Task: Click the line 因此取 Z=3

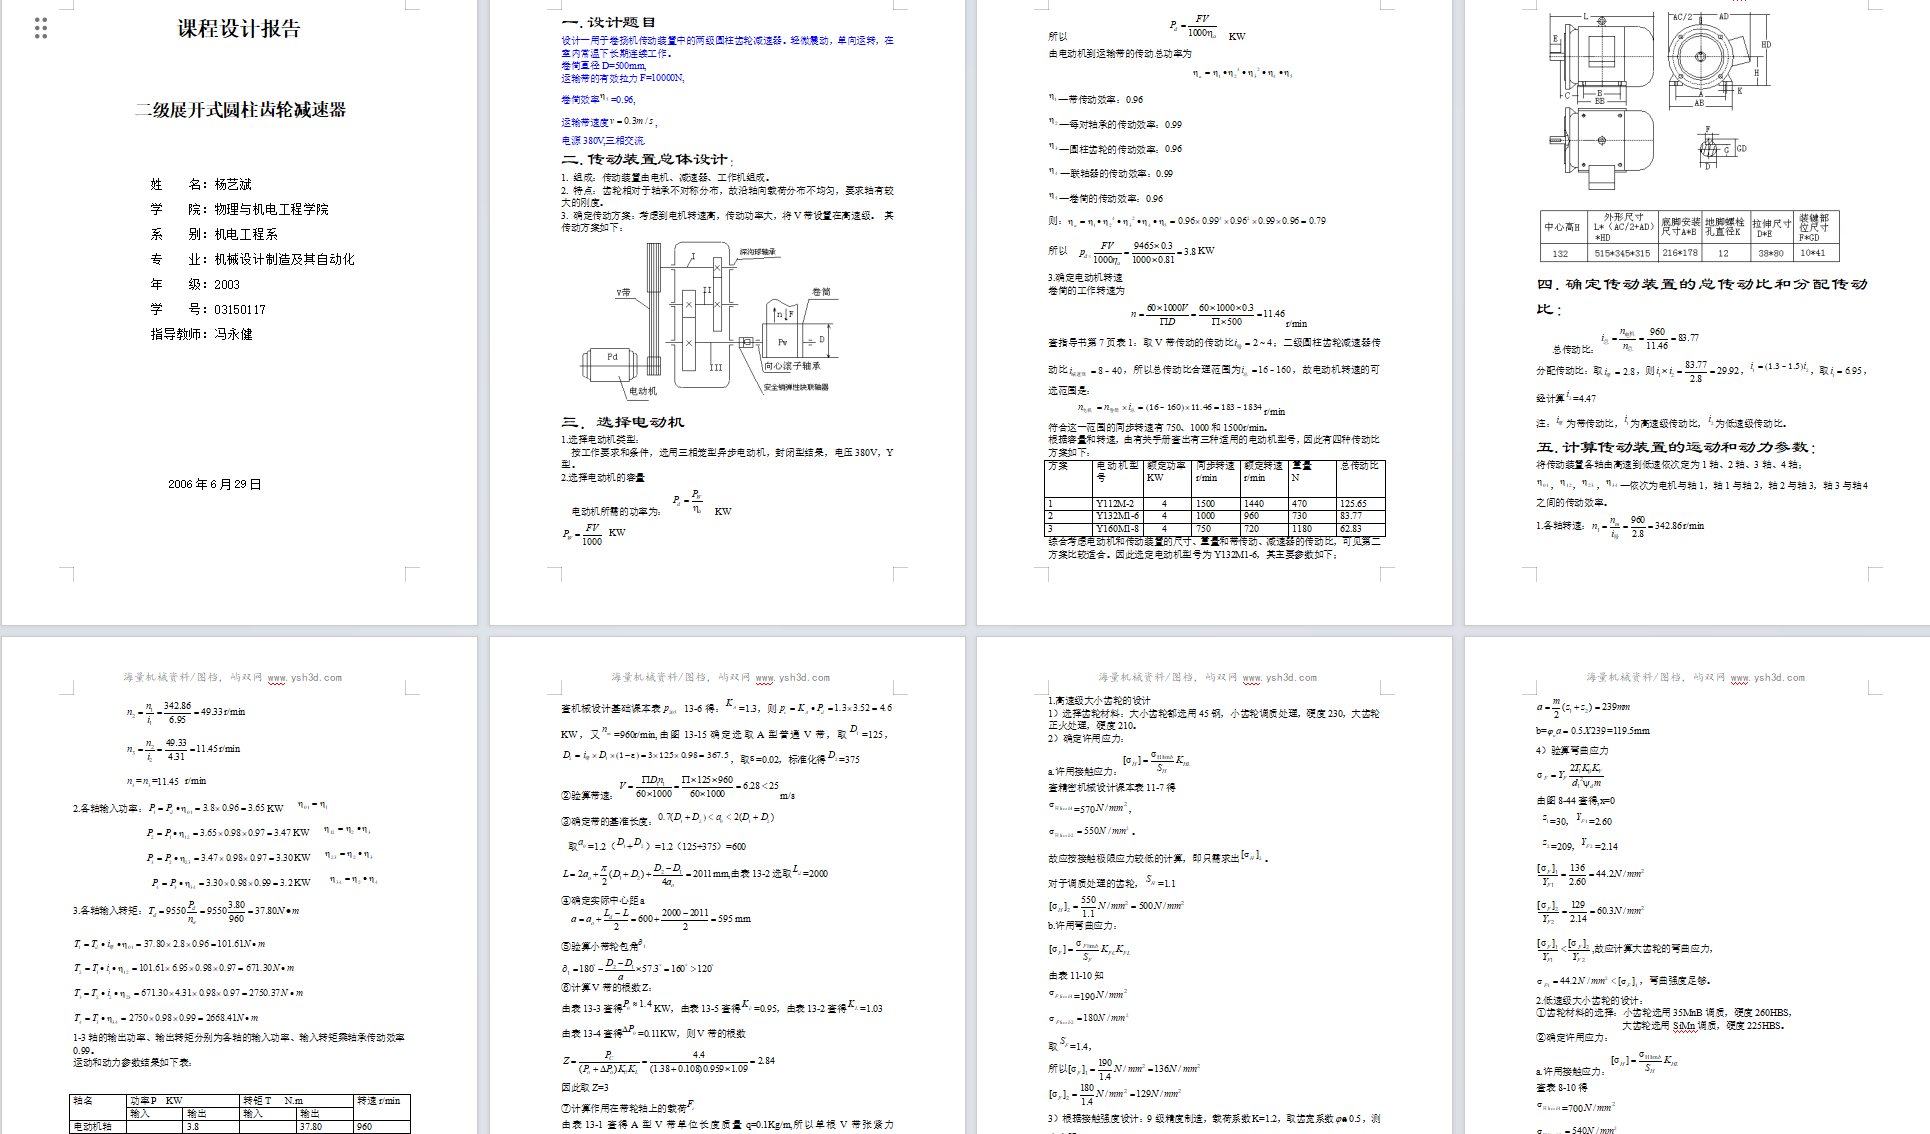Action: click(585, 1087)
